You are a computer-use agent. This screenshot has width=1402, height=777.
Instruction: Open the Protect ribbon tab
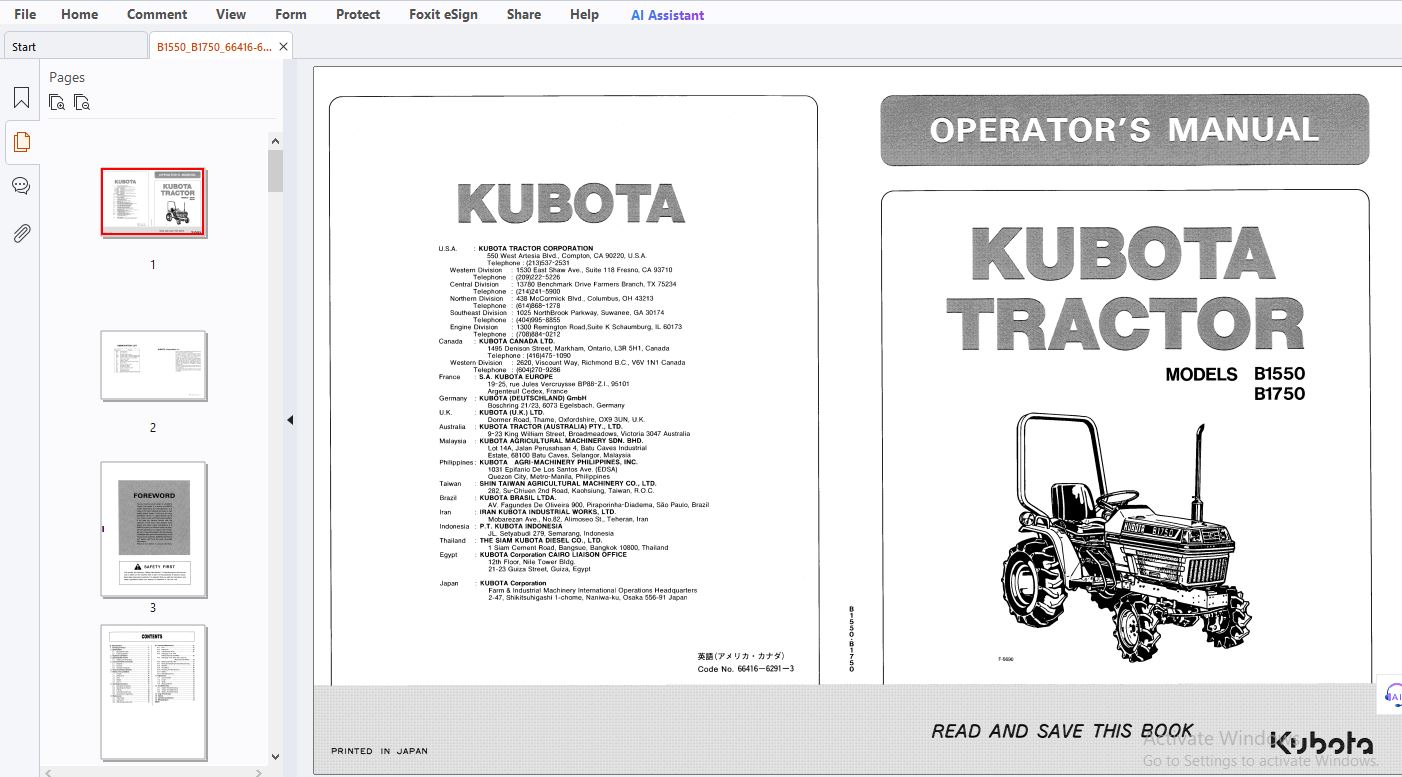point(358,14)
